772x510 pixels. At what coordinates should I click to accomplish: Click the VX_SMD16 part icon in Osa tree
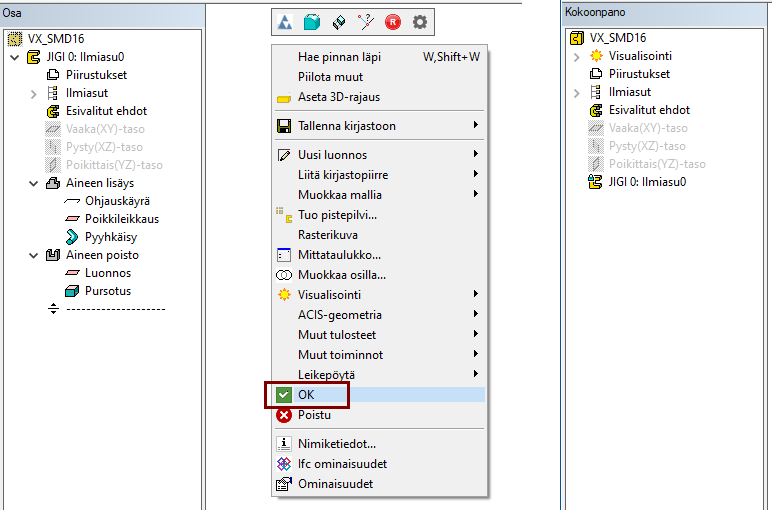click(x=15, y=38)
